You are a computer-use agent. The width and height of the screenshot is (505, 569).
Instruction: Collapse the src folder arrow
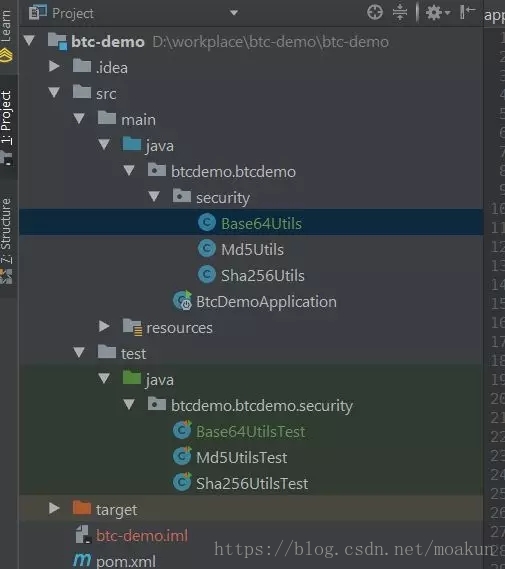point(54,92)
